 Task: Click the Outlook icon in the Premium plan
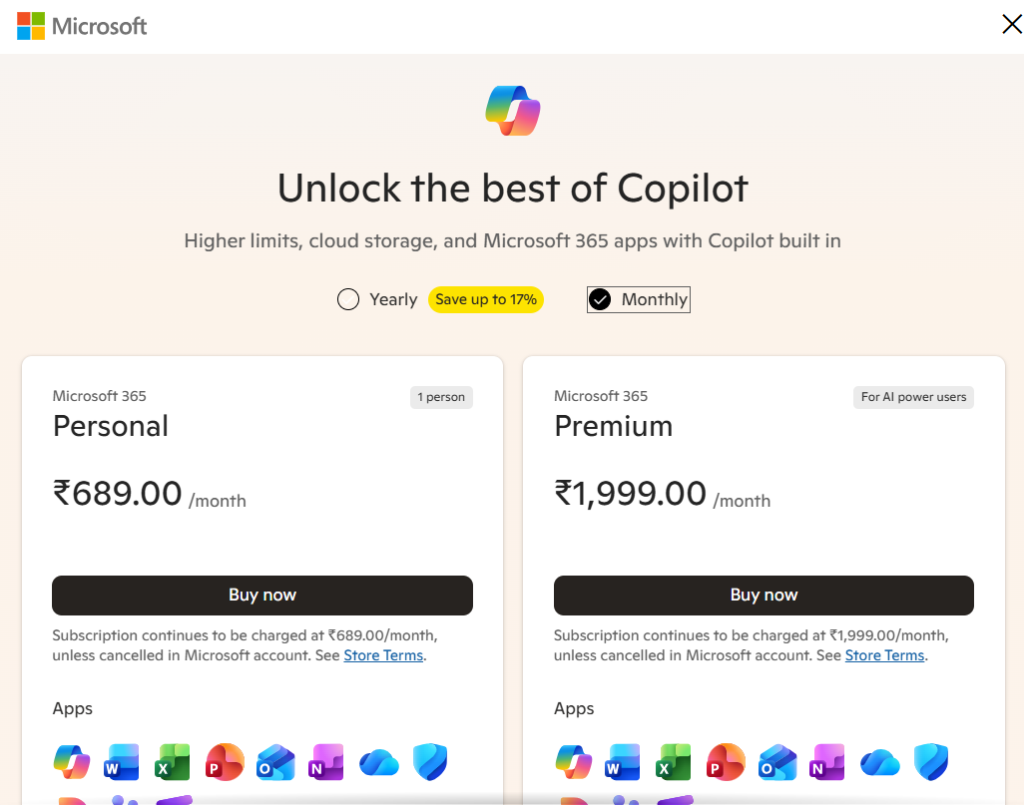[777, 762]
